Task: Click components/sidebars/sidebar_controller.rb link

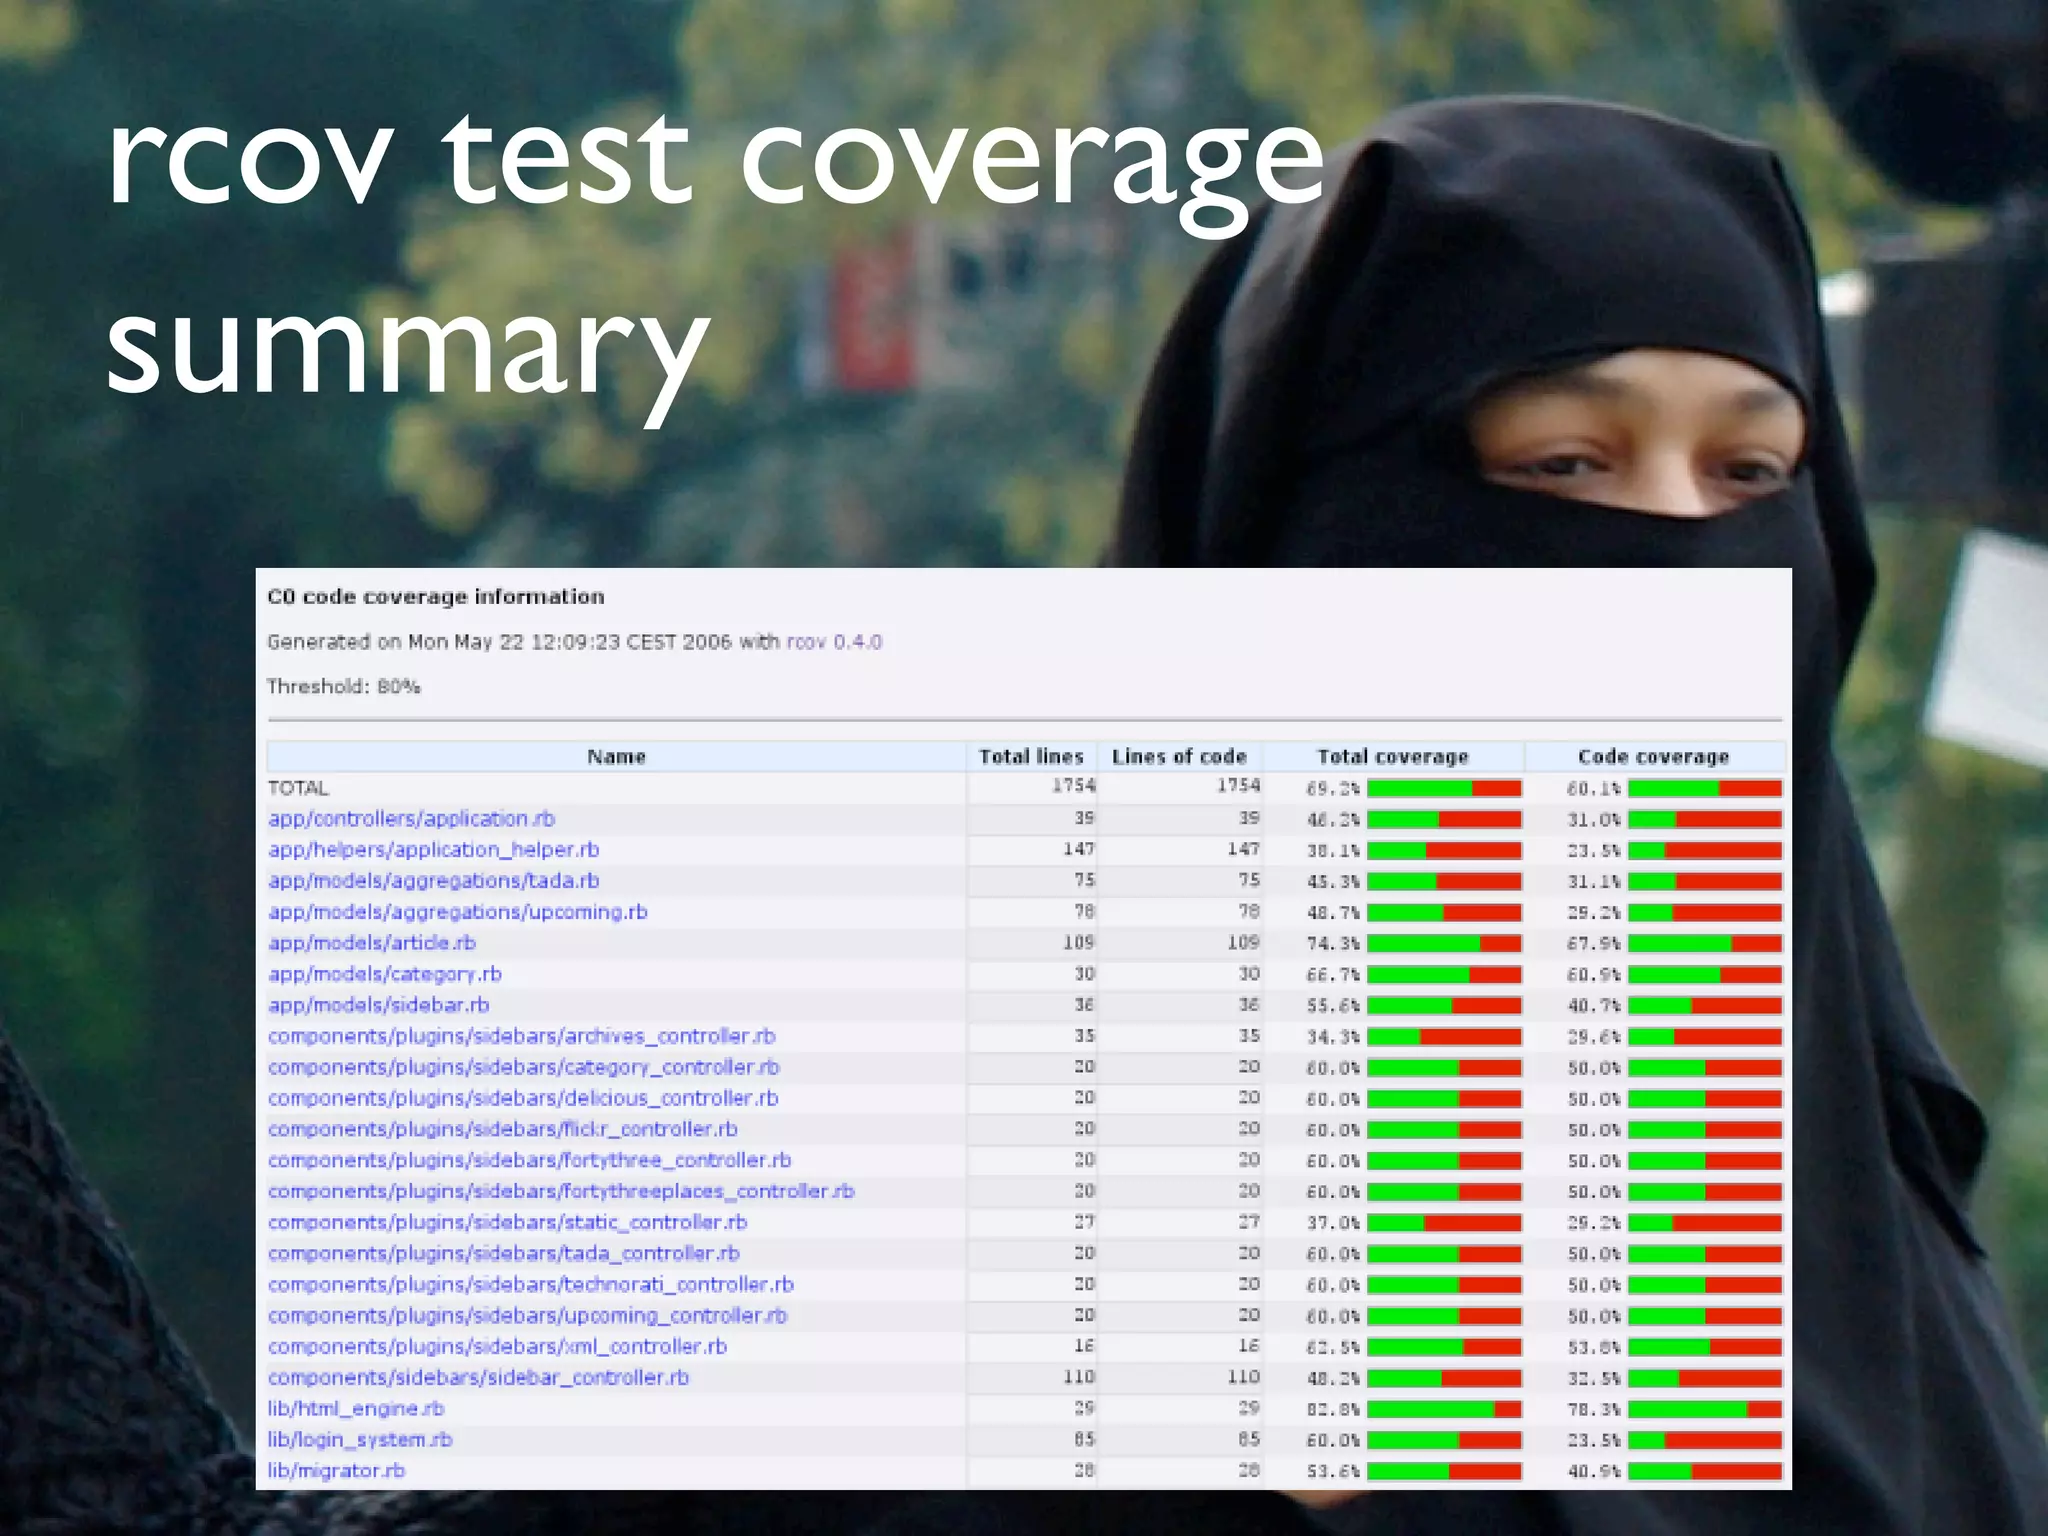Action: (x=478, y=1378)
